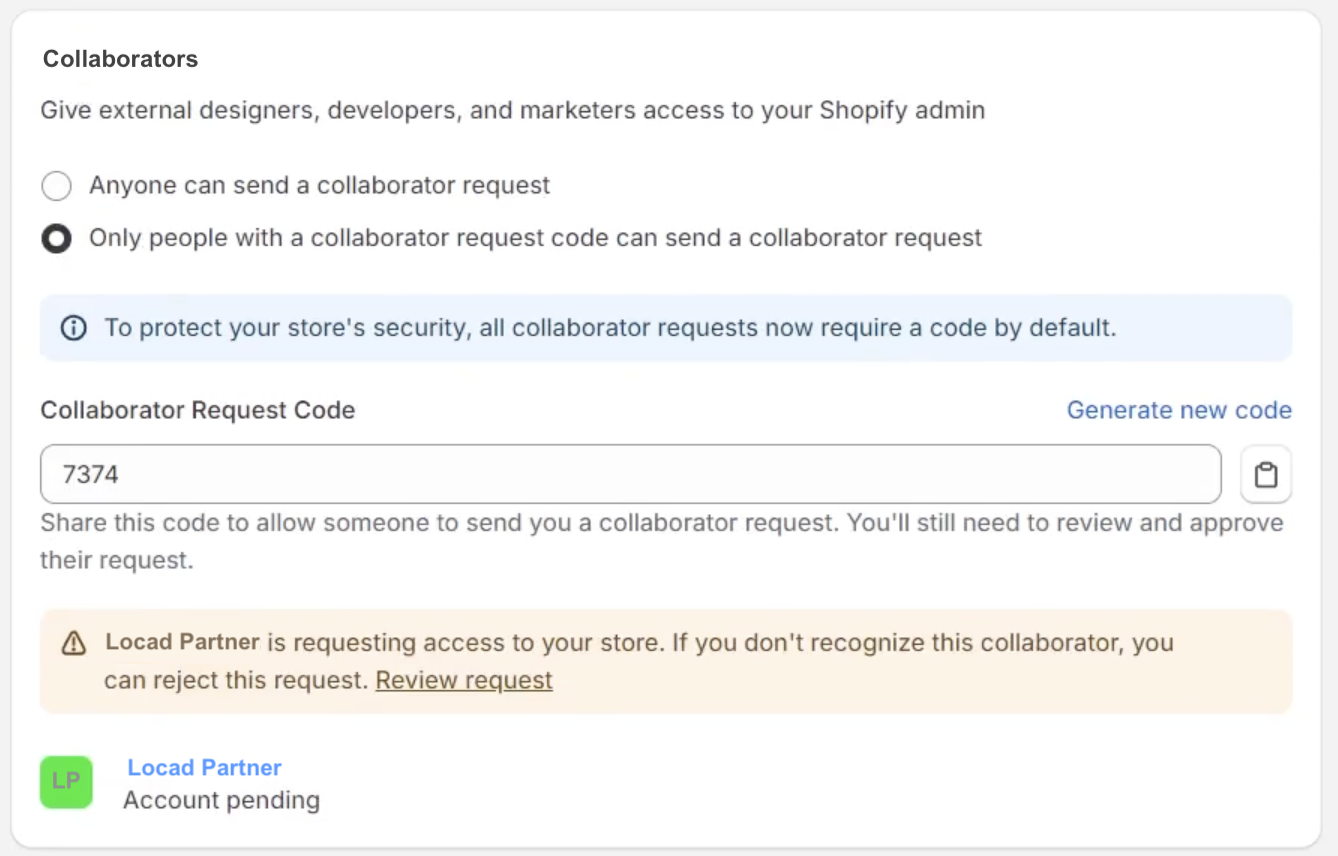The height and width of the screenshot is (856, 1338).
Task: Click the security notice text in the blue banner
Action: click(x=610, y=328)
